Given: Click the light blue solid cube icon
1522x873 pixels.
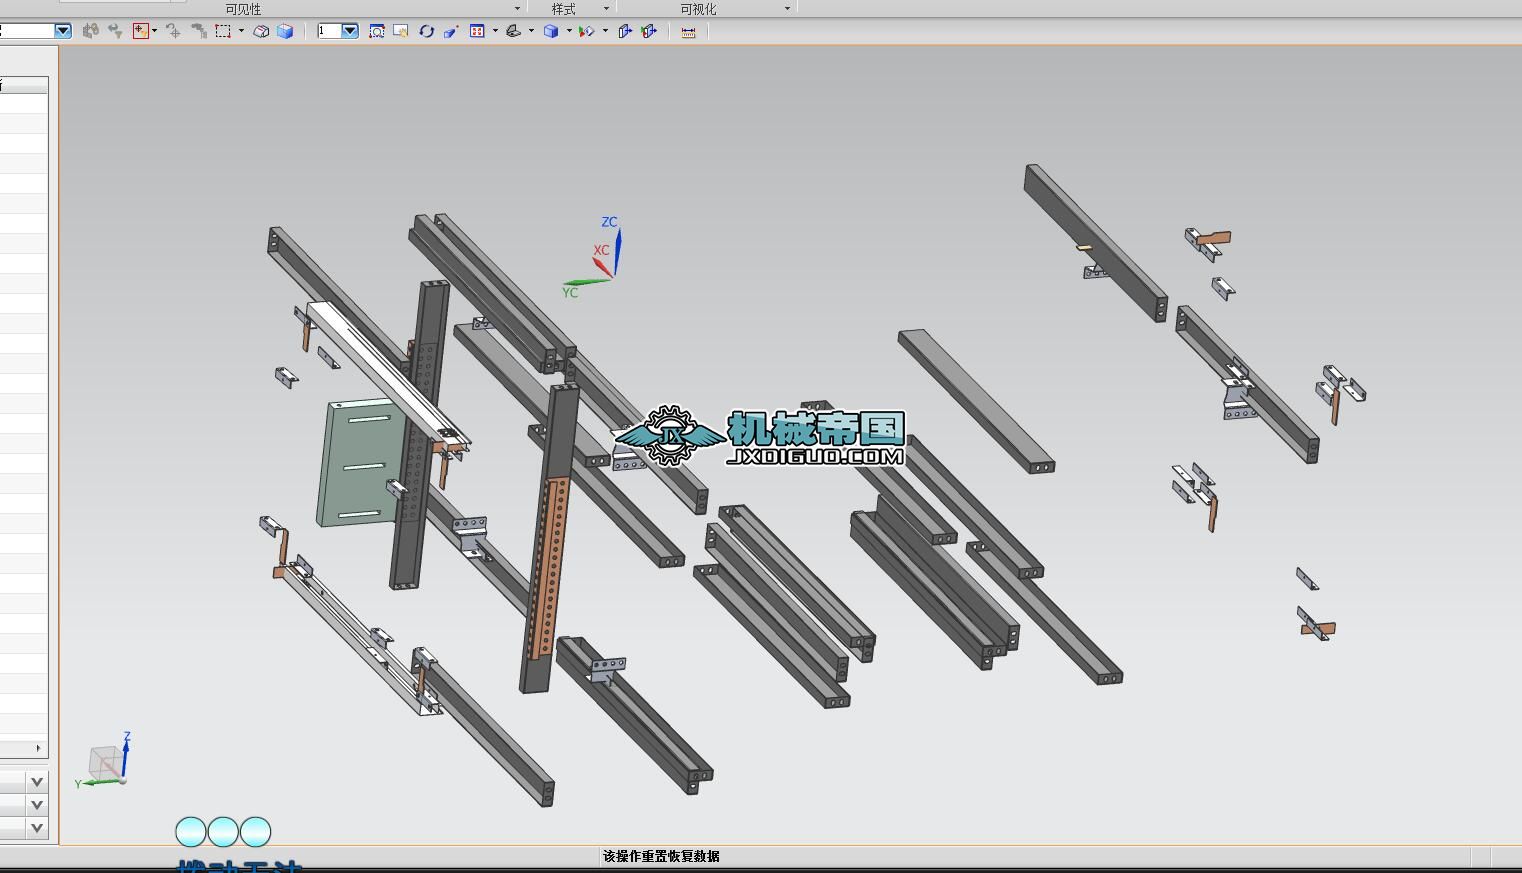Looking at the screenshot, I should tap(285, 31).
